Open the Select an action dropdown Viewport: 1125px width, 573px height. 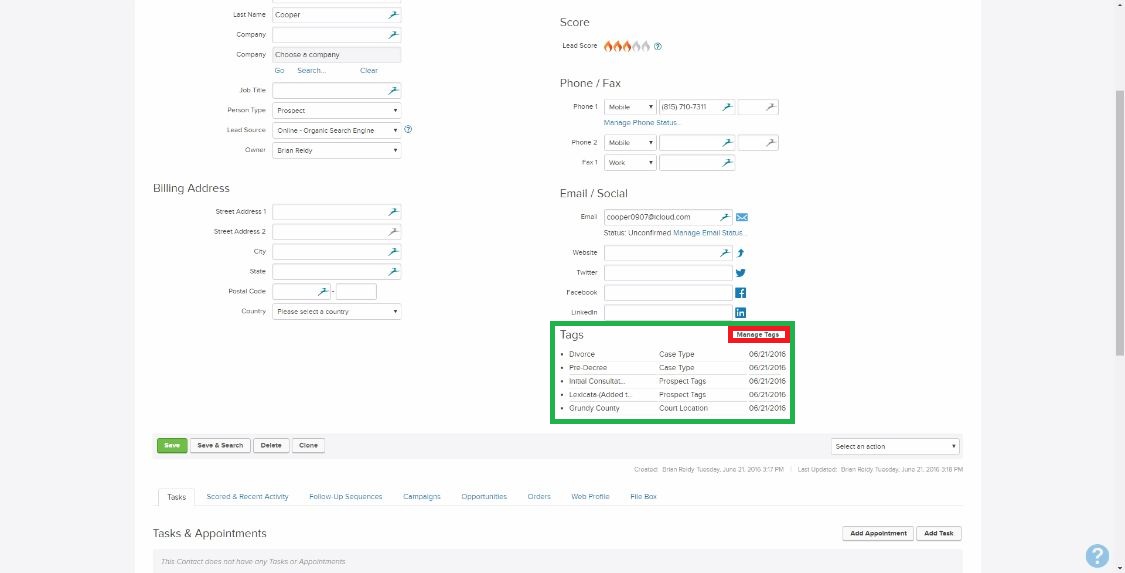895,446
